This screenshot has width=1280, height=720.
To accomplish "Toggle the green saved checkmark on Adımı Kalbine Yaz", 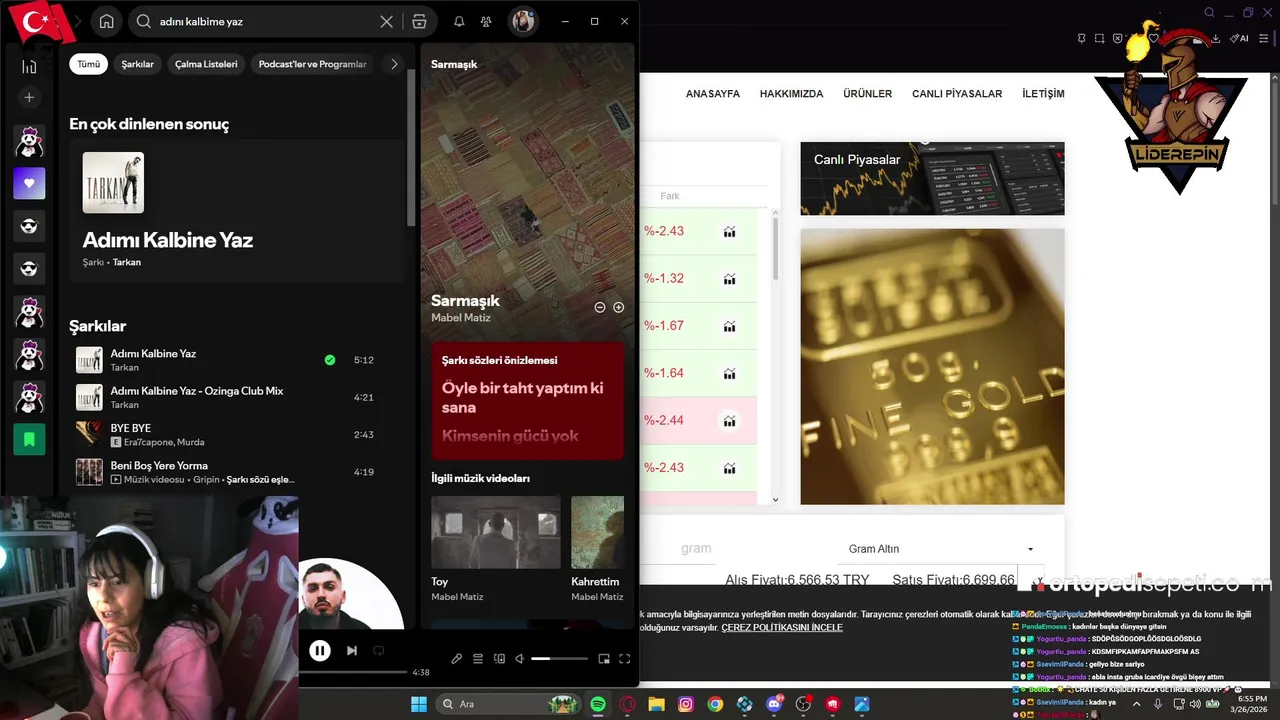I will coord(330,360).
